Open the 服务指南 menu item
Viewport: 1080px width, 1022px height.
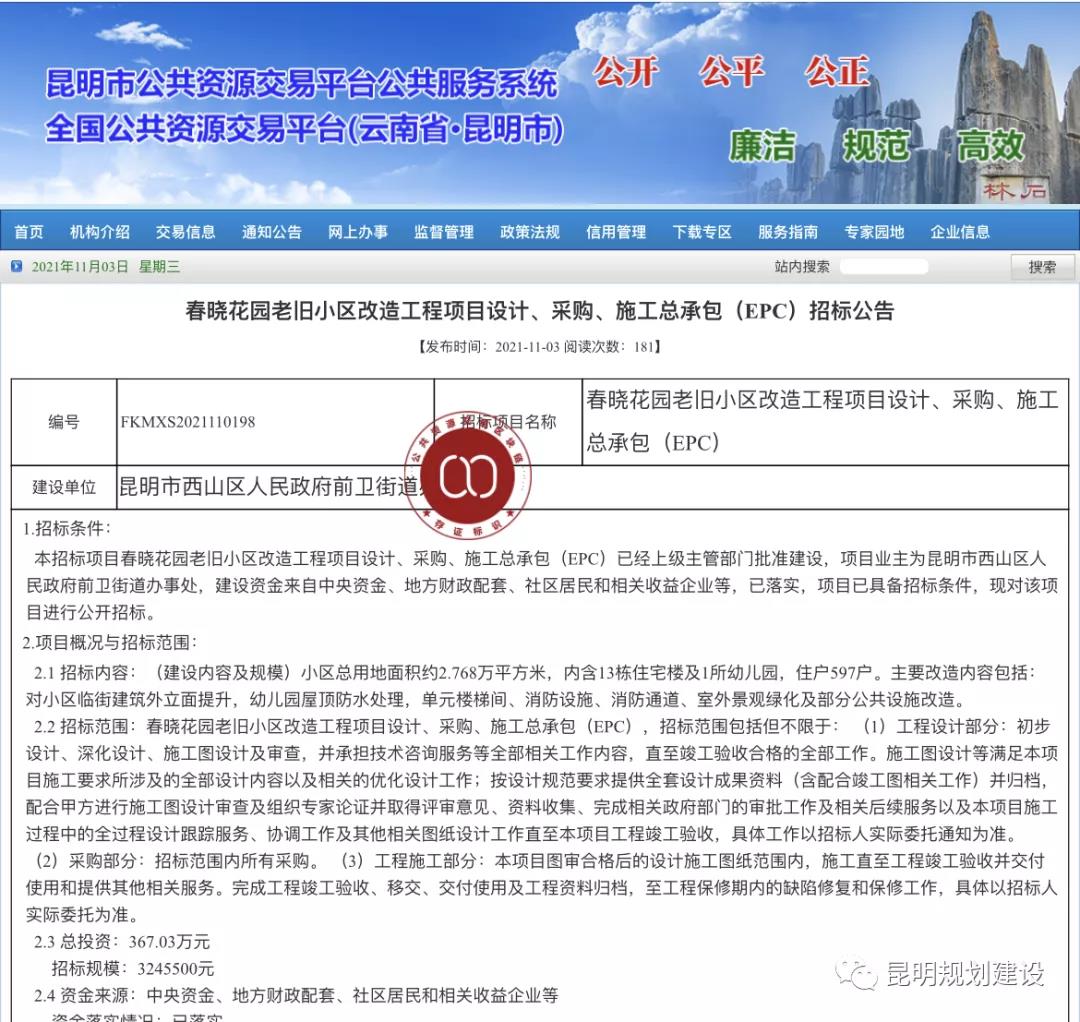click(x=788, y=232)
